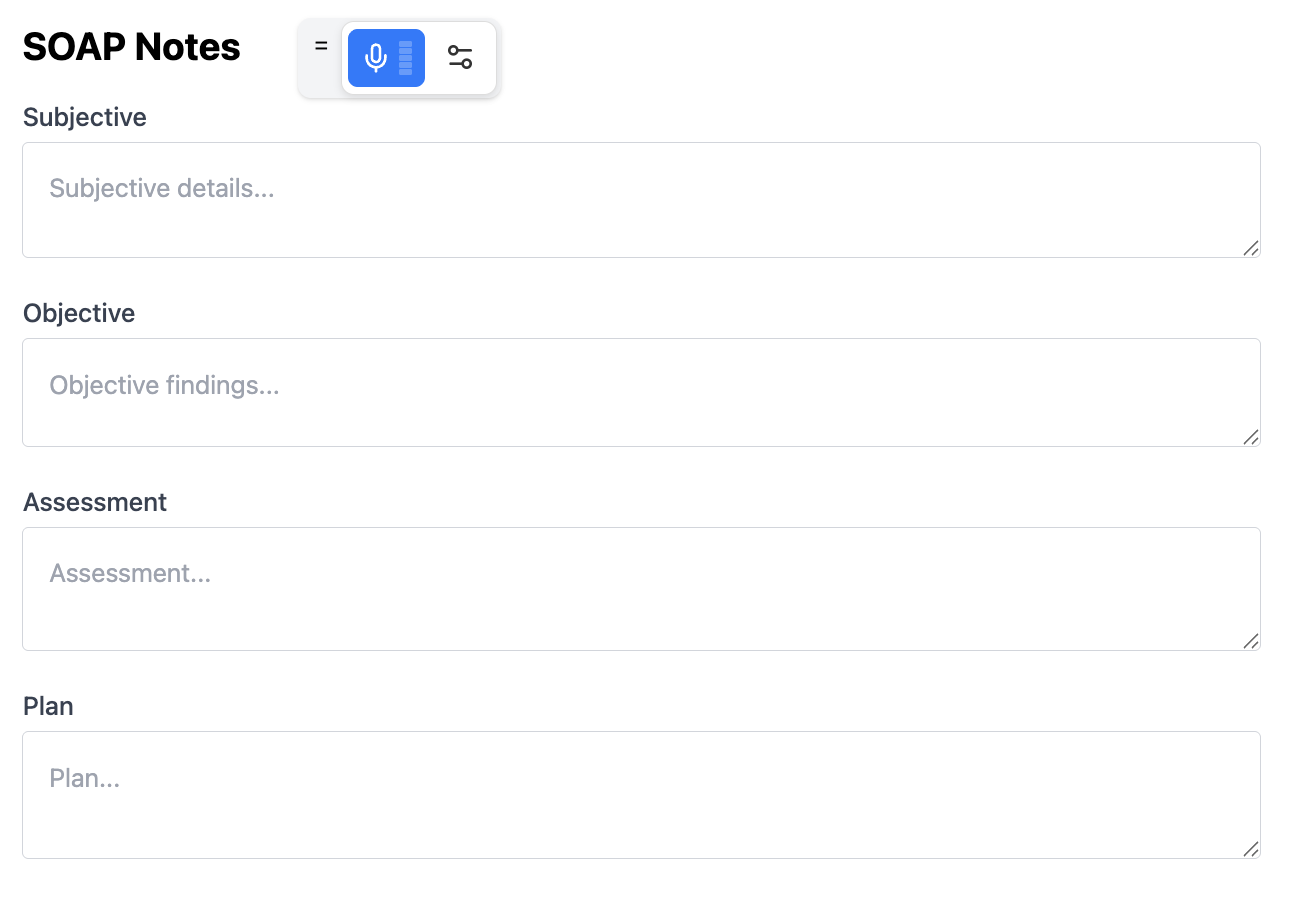Focus the Objective findings text area
This screenshot has width=1290, height=902.
click(x=641, y=392)
